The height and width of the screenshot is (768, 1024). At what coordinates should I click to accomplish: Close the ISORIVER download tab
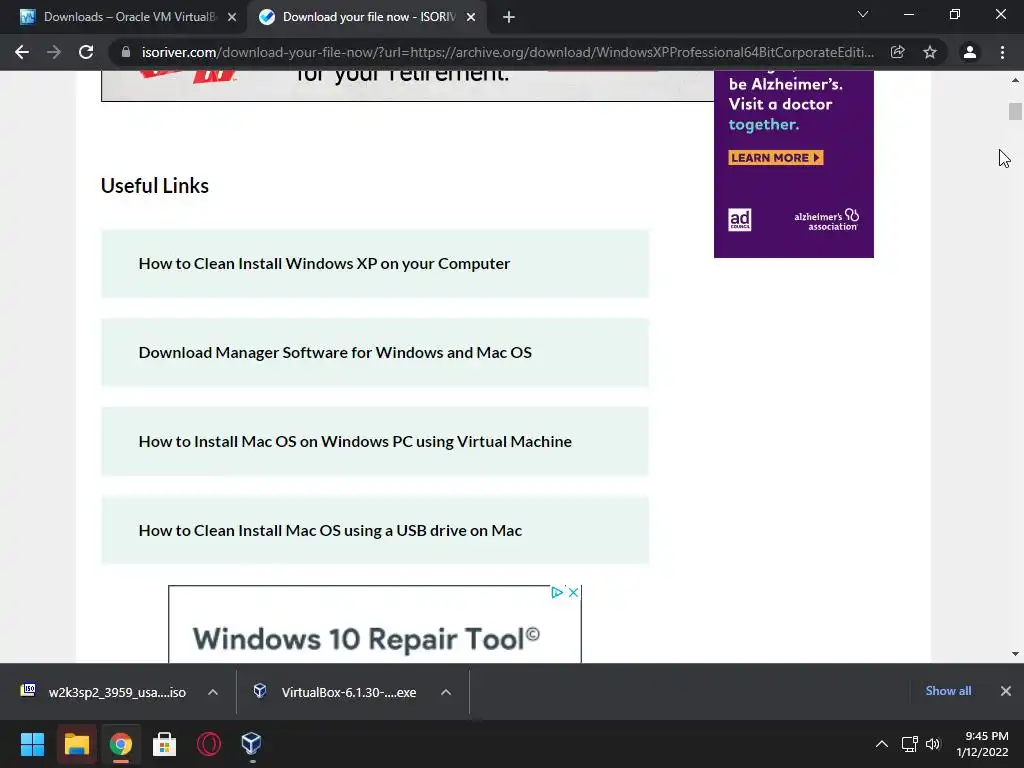[471, 17]
